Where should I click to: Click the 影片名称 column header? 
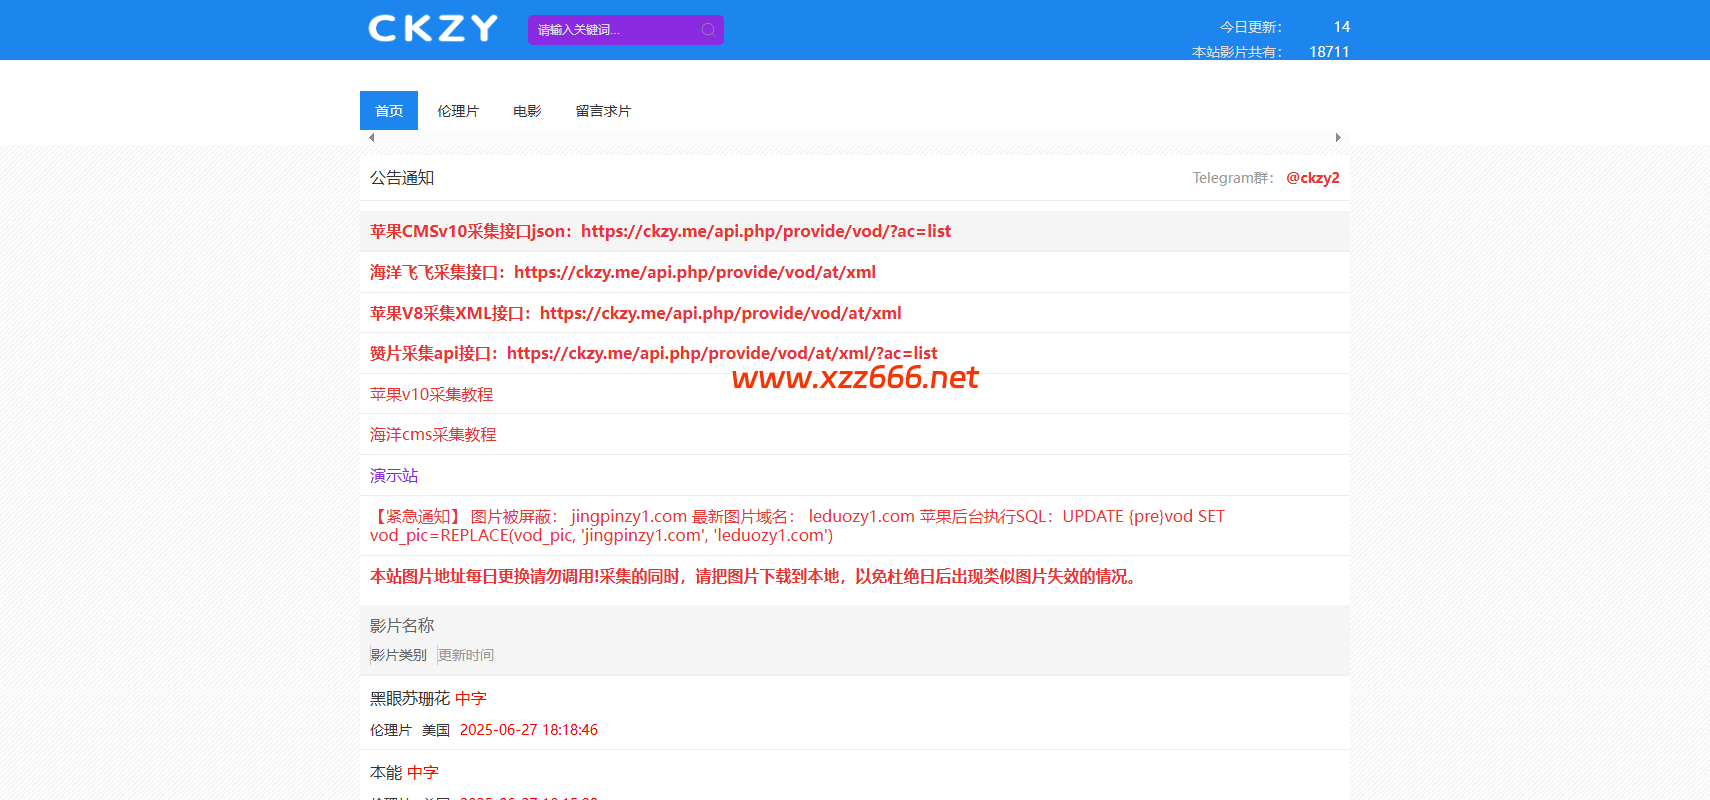click(402, 625)
